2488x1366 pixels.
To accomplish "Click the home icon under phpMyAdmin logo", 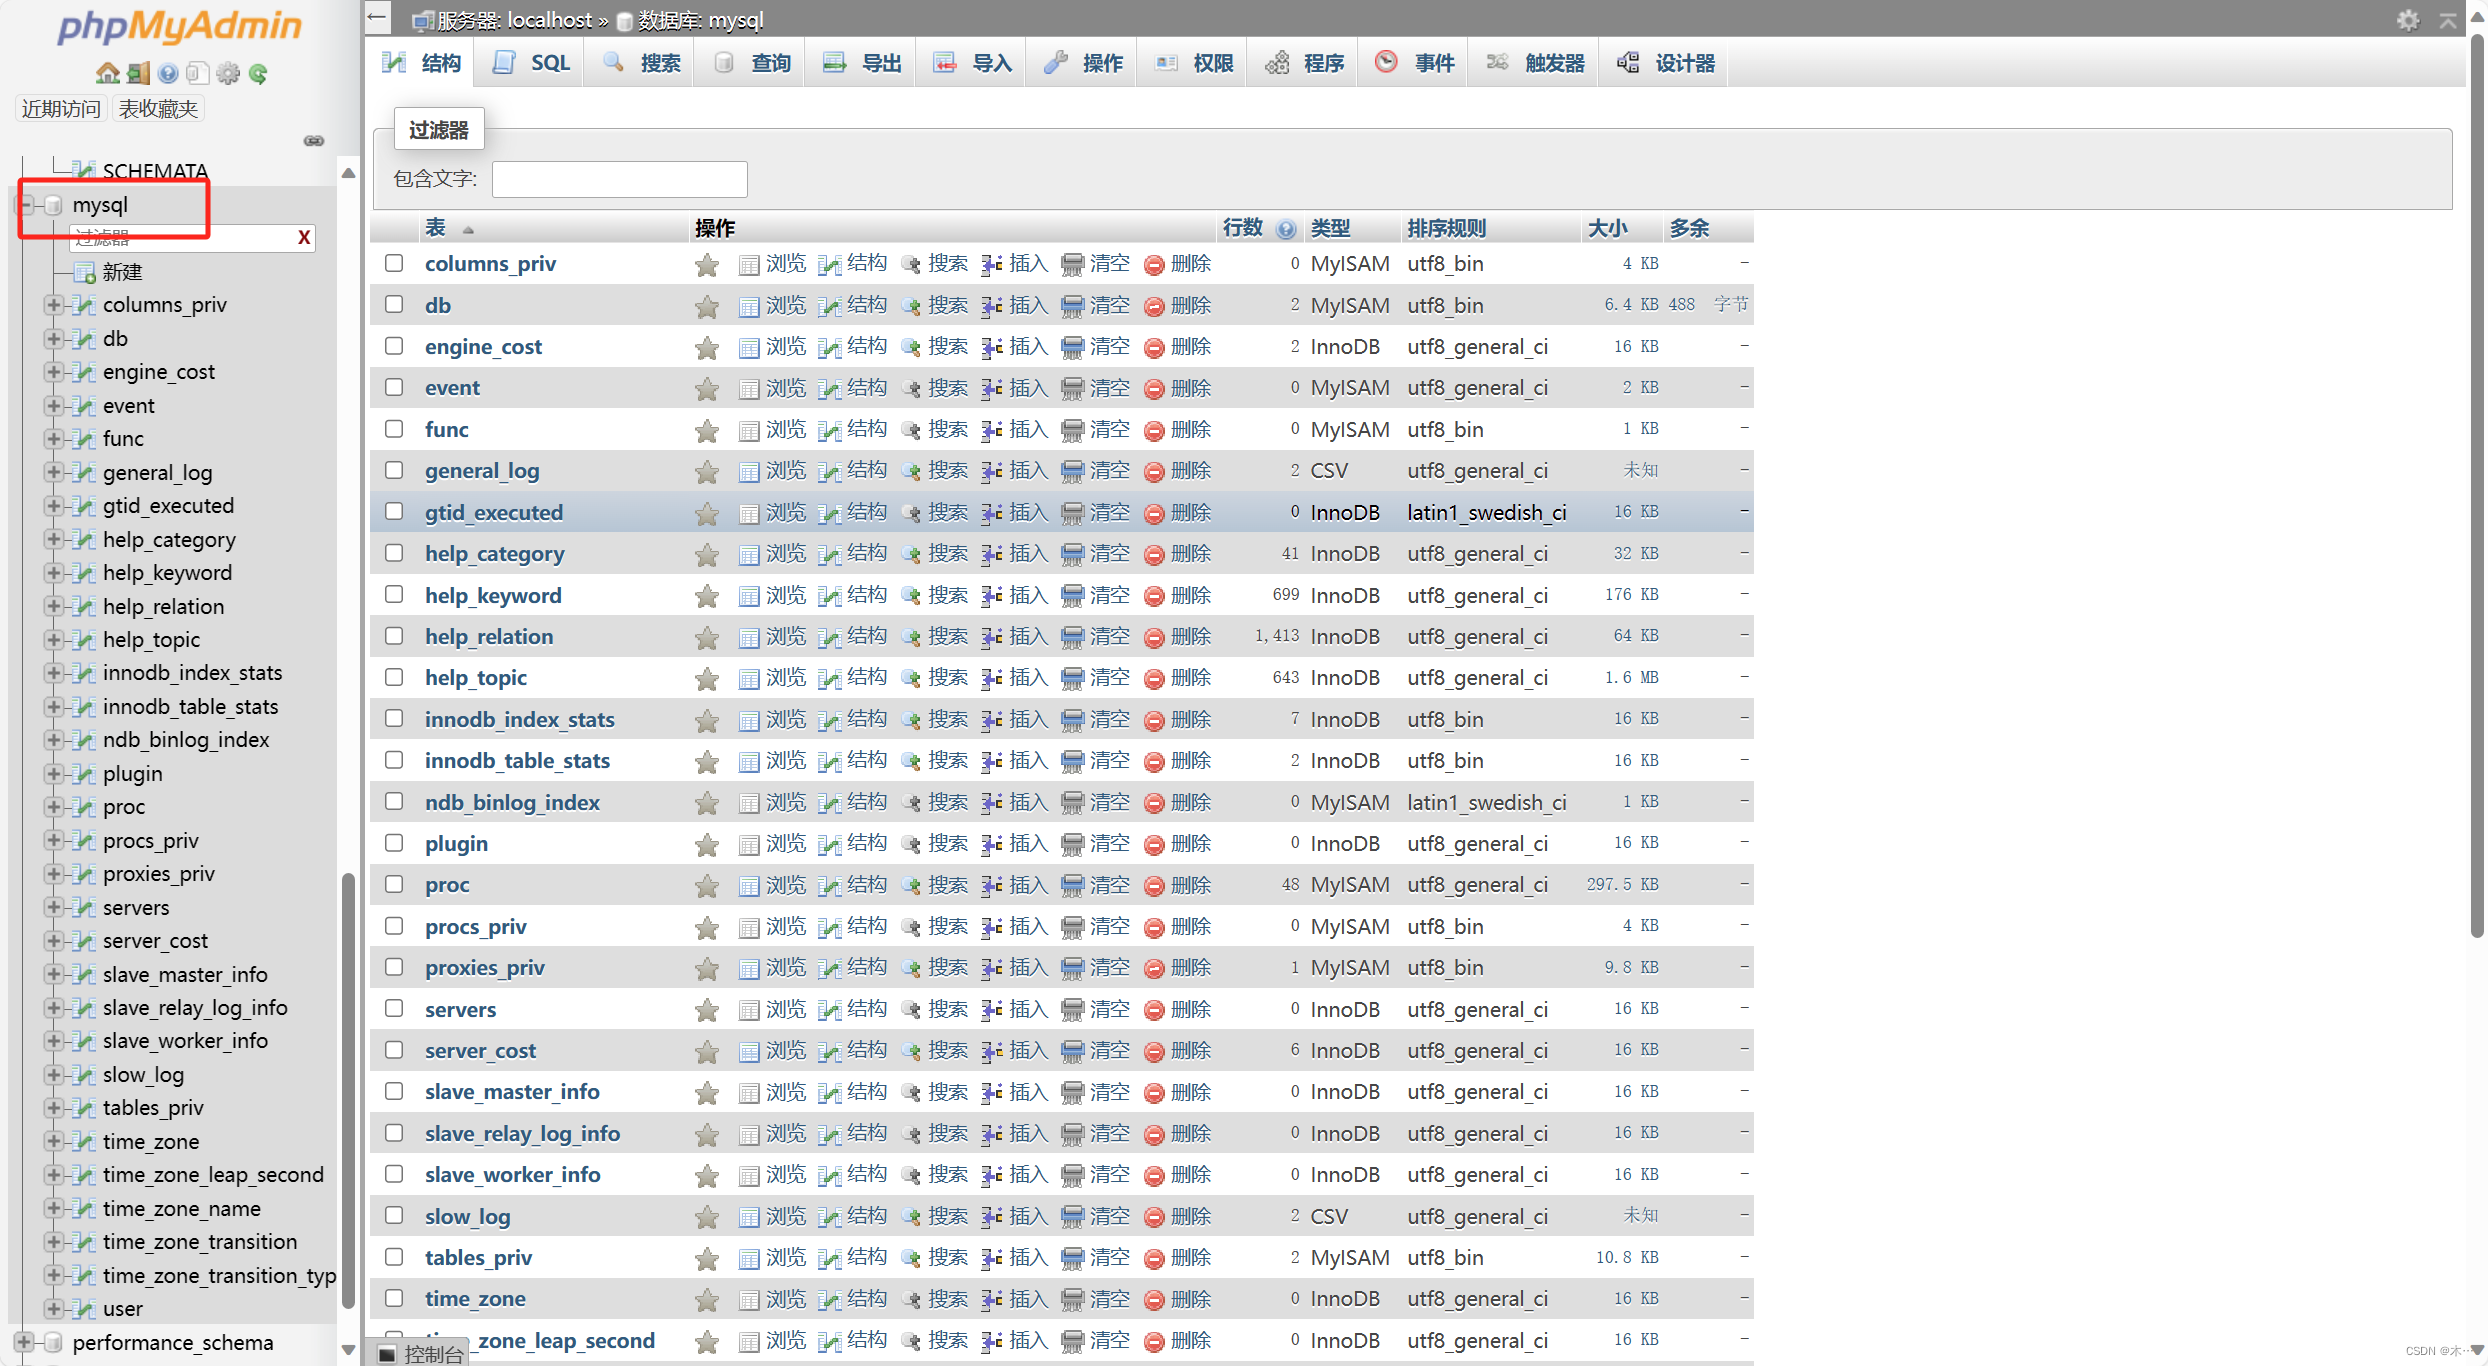I will click(x=107, y=73).
